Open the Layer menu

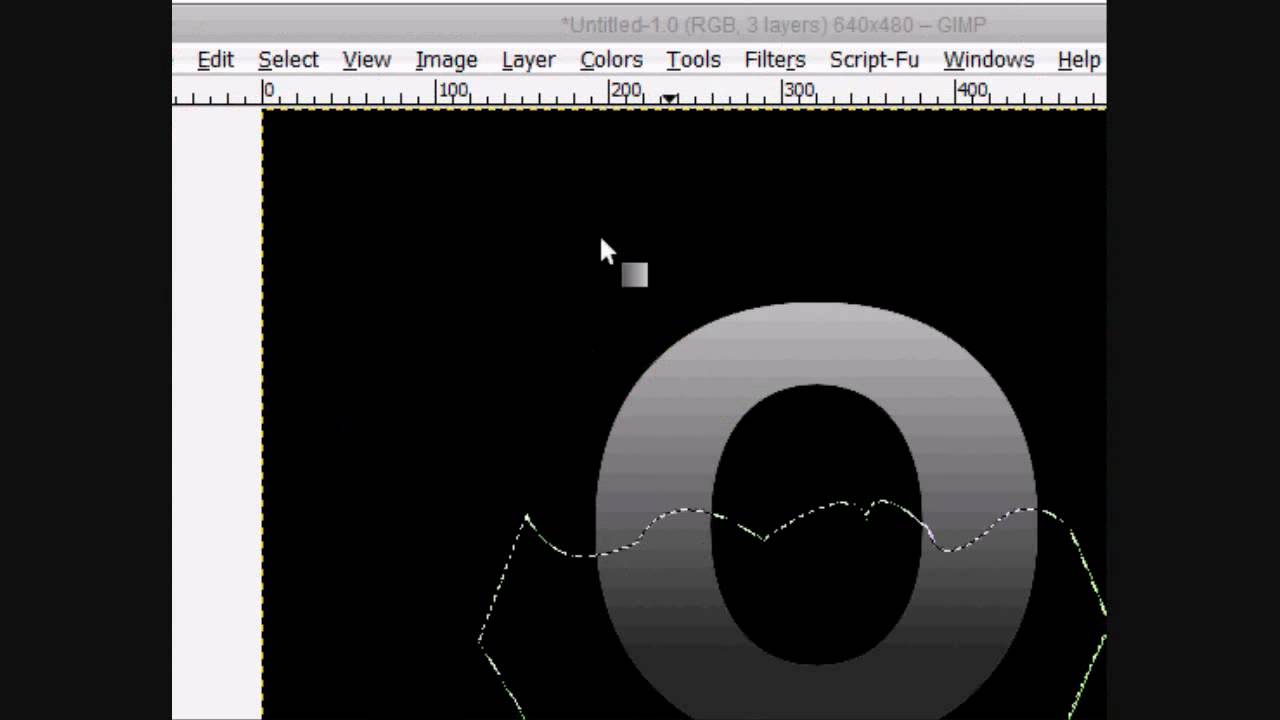tap(528, 60)
